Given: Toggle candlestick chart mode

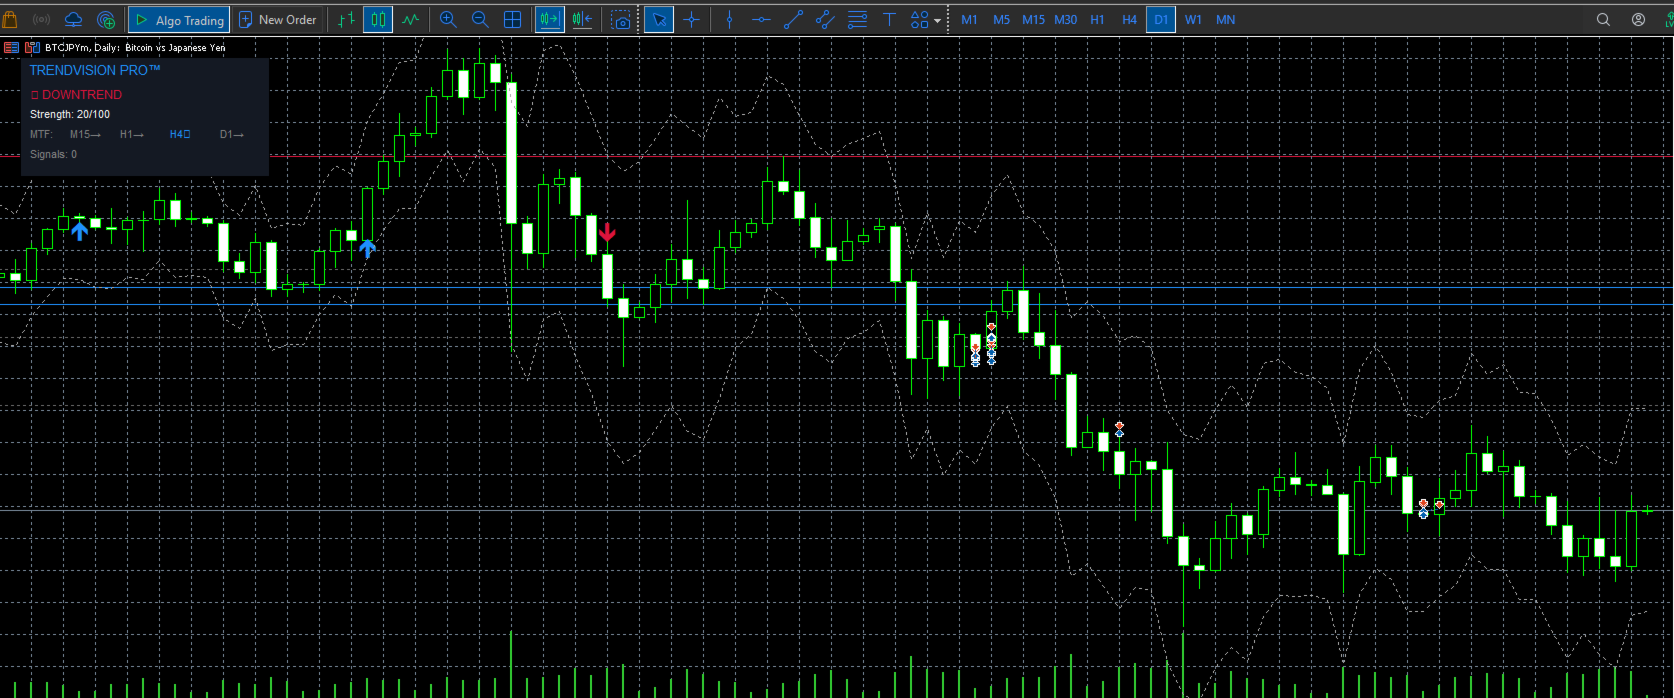Looking at the screenshot, I should click(x=378, y=19).
